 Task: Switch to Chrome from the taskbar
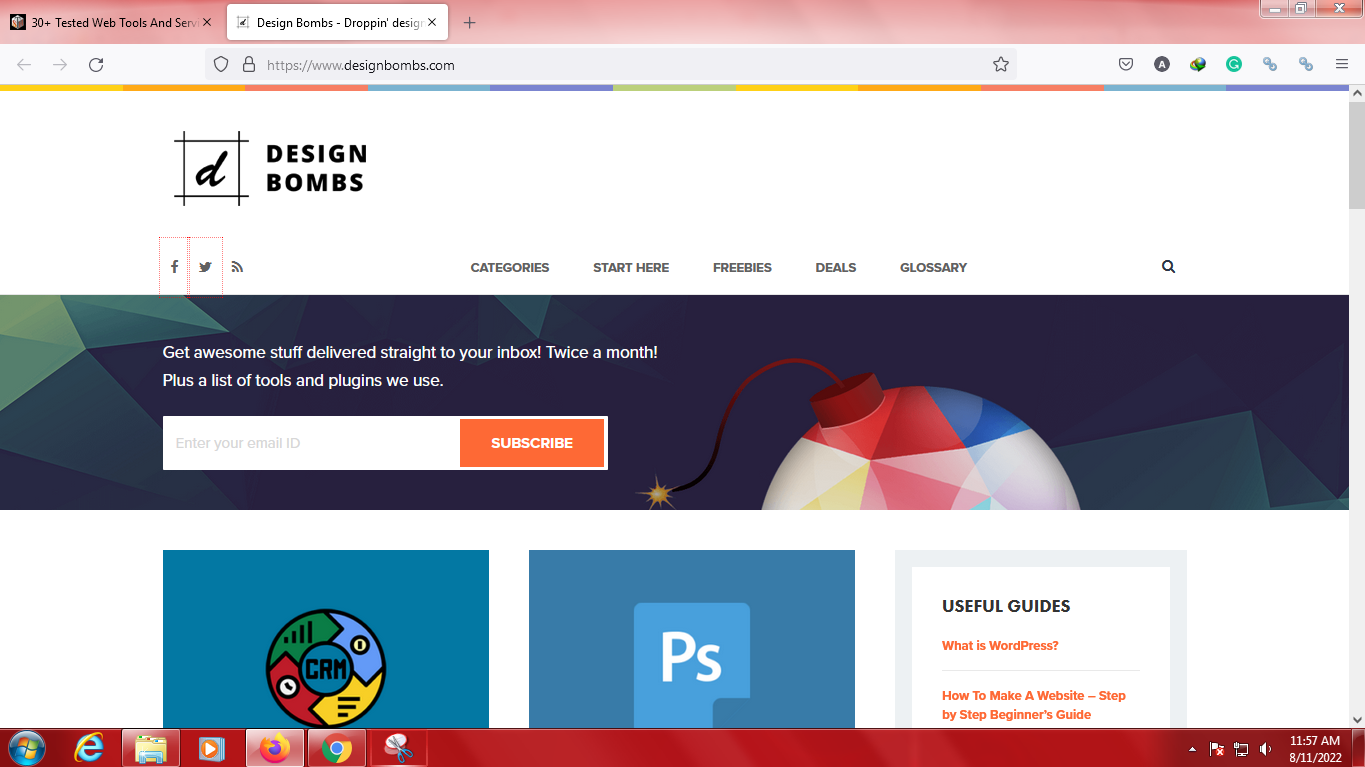pyautogui.click(x=337, y=748)
